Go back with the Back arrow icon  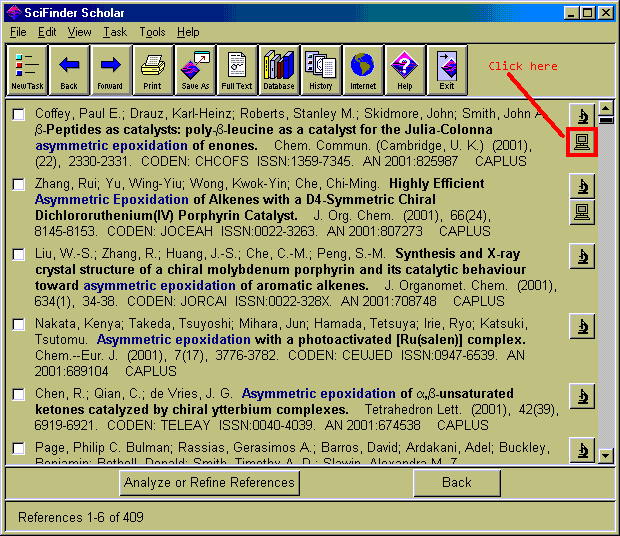(69, 70)
